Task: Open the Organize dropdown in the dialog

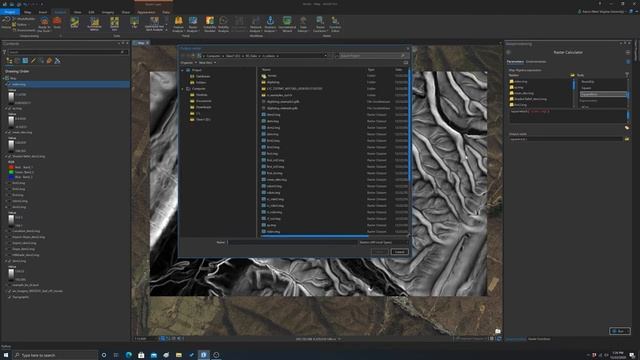Action: (189, 62)
